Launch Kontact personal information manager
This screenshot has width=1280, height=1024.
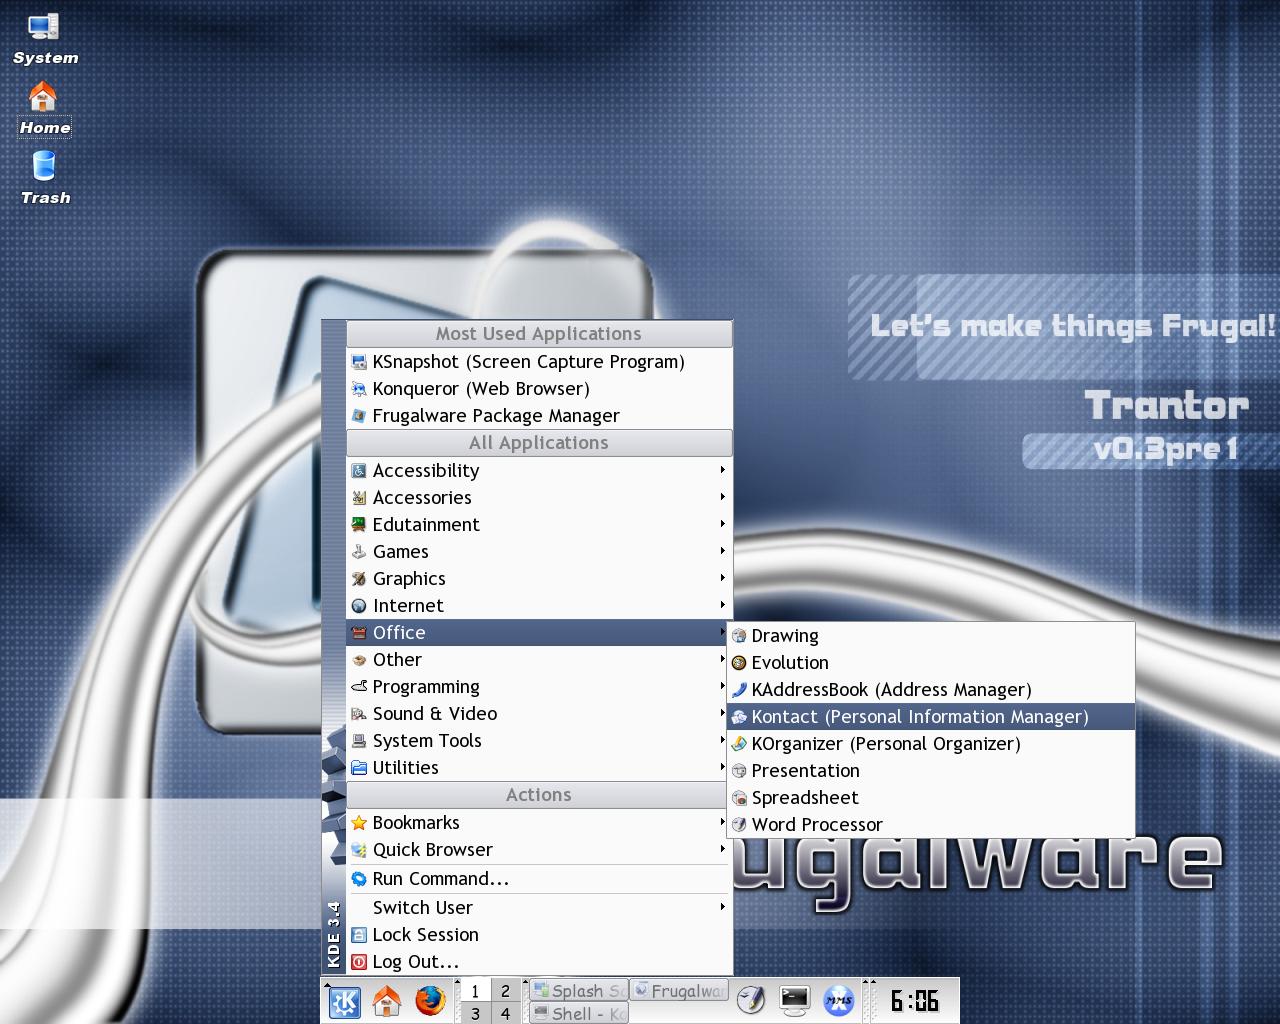click(931, 717)
